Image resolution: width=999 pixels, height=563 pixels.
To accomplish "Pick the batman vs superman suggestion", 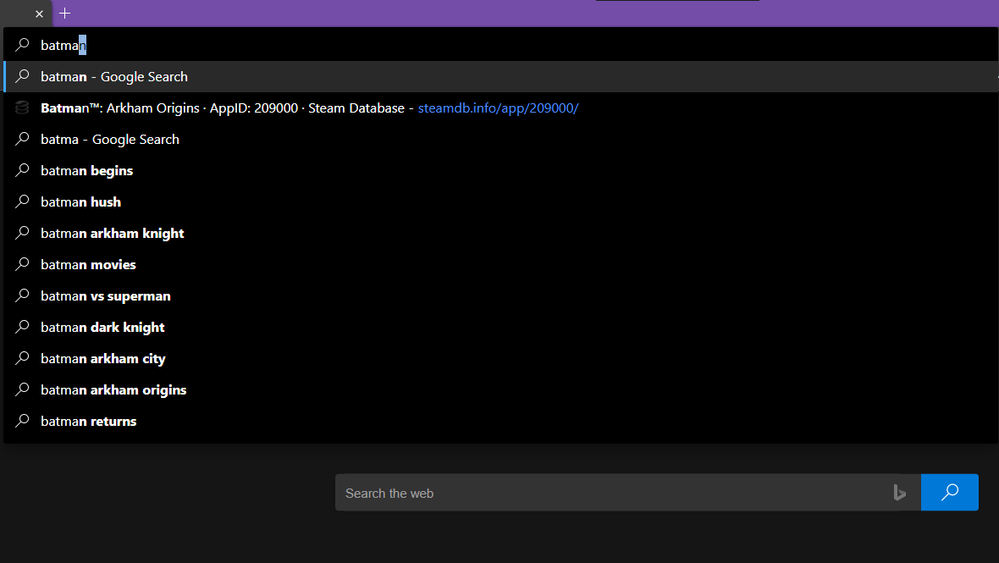I will click(501, 296).
